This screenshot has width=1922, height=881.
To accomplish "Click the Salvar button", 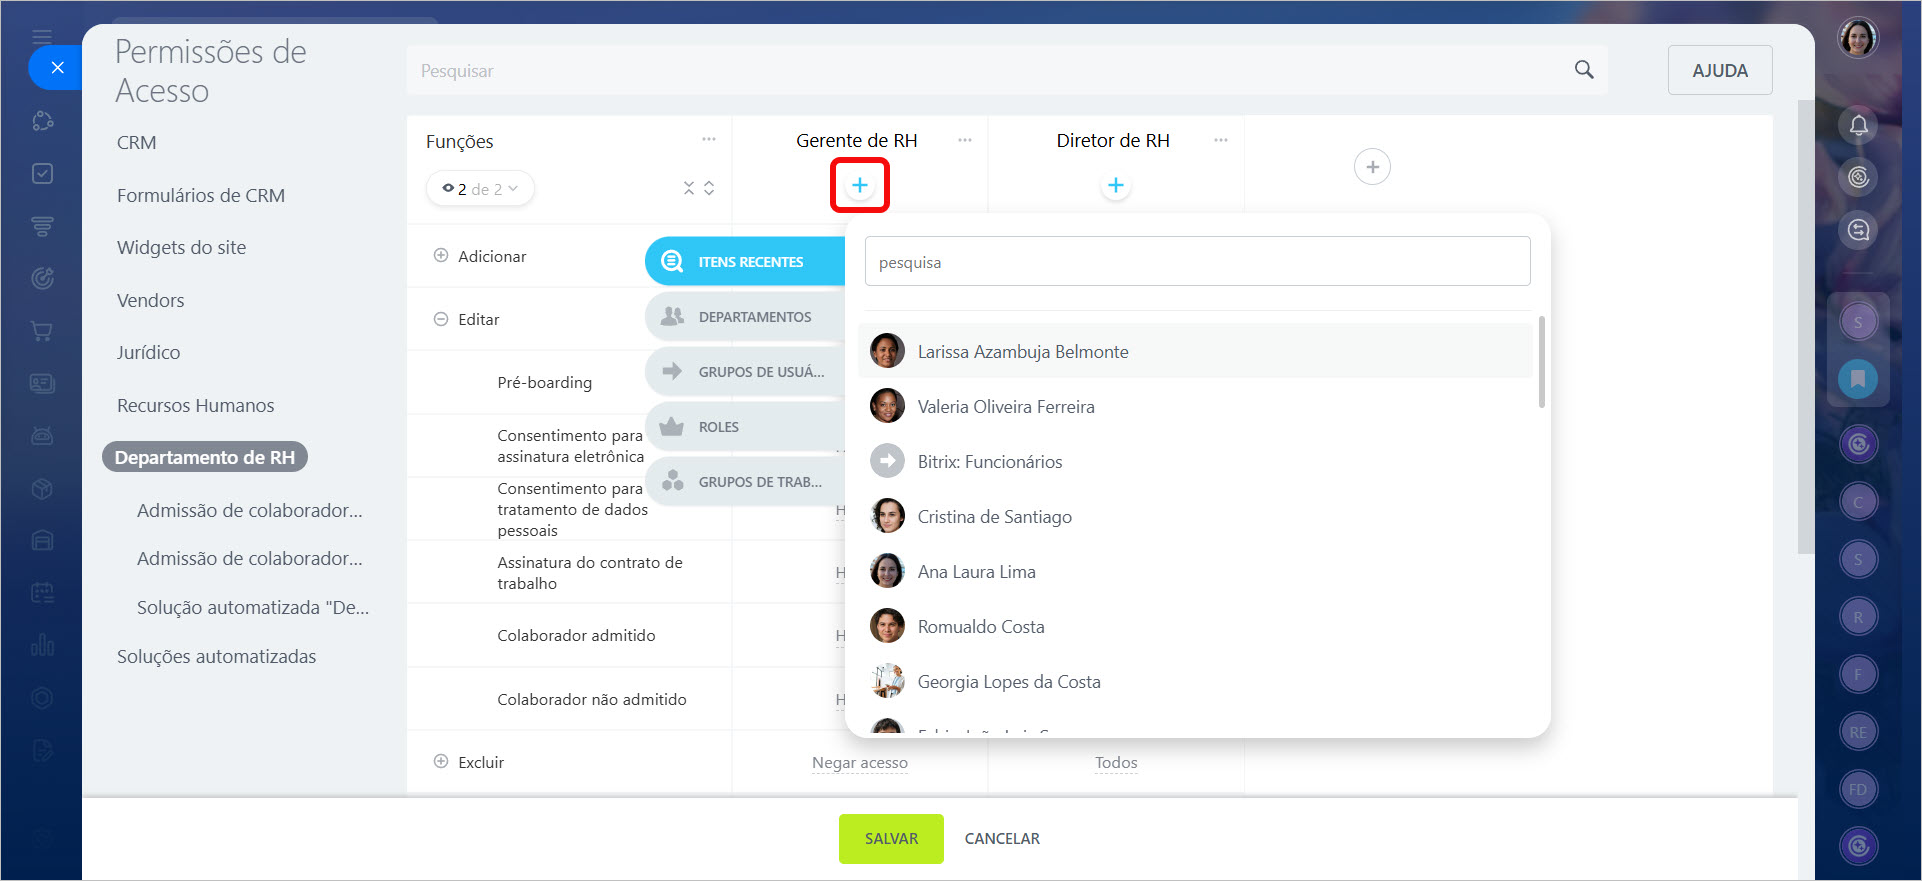I will click(x=891, y=838).
